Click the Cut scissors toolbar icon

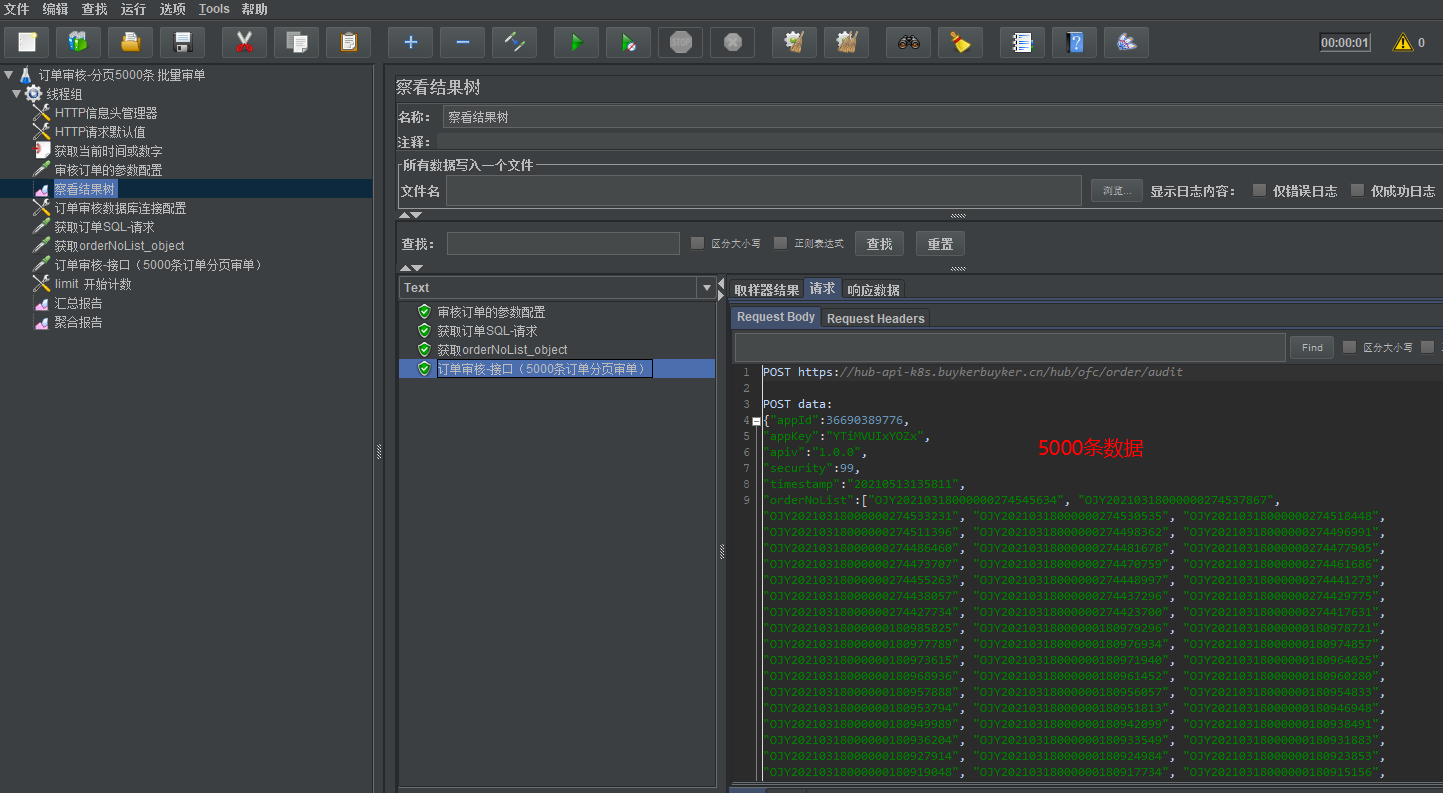tap(244, 42)
